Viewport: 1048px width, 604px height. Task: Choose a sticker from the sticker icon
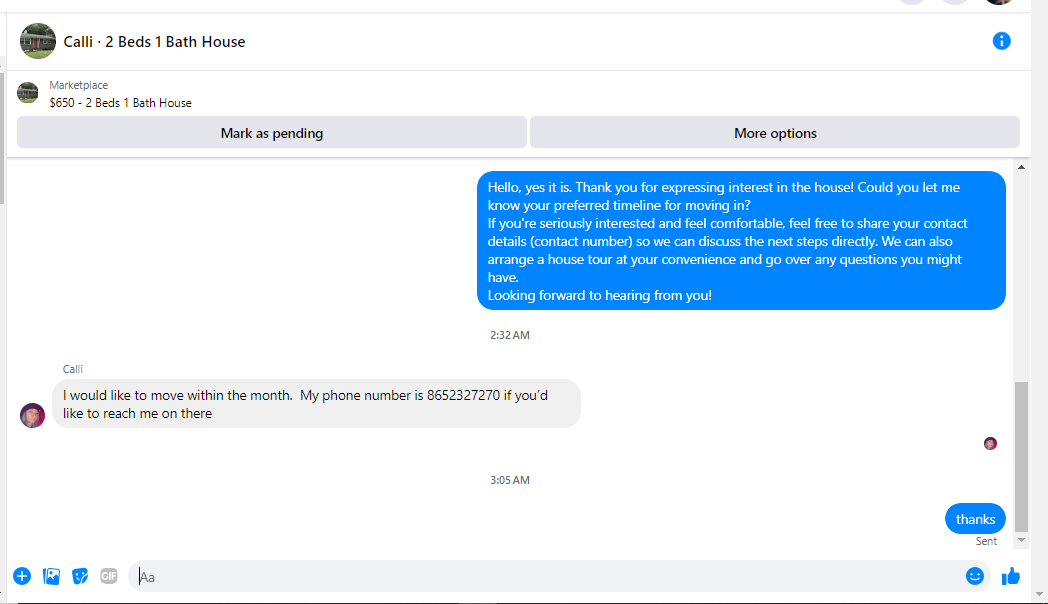point(80,576)
